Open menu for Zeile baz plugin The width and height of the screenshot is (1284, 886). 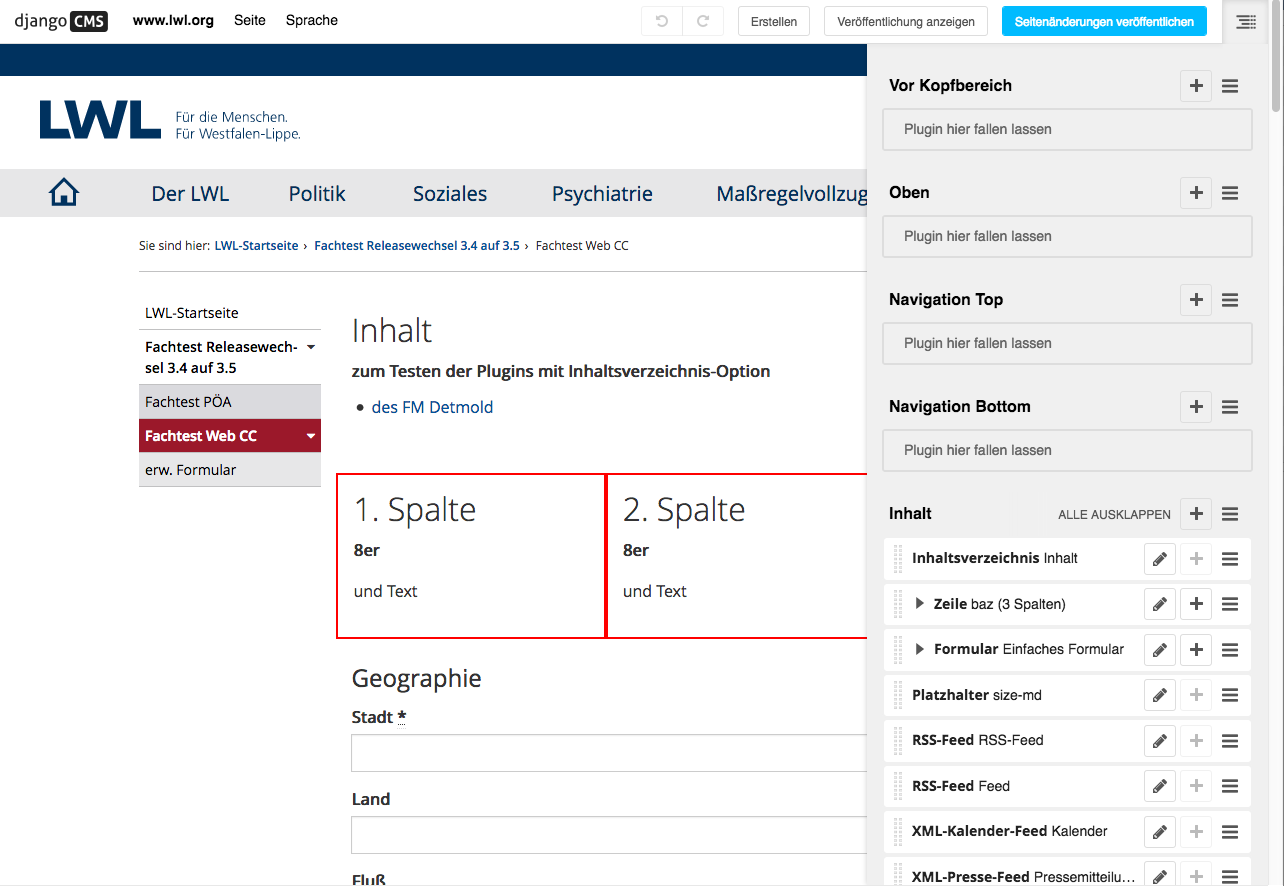pyautogui.click(x=1230, y=604)
